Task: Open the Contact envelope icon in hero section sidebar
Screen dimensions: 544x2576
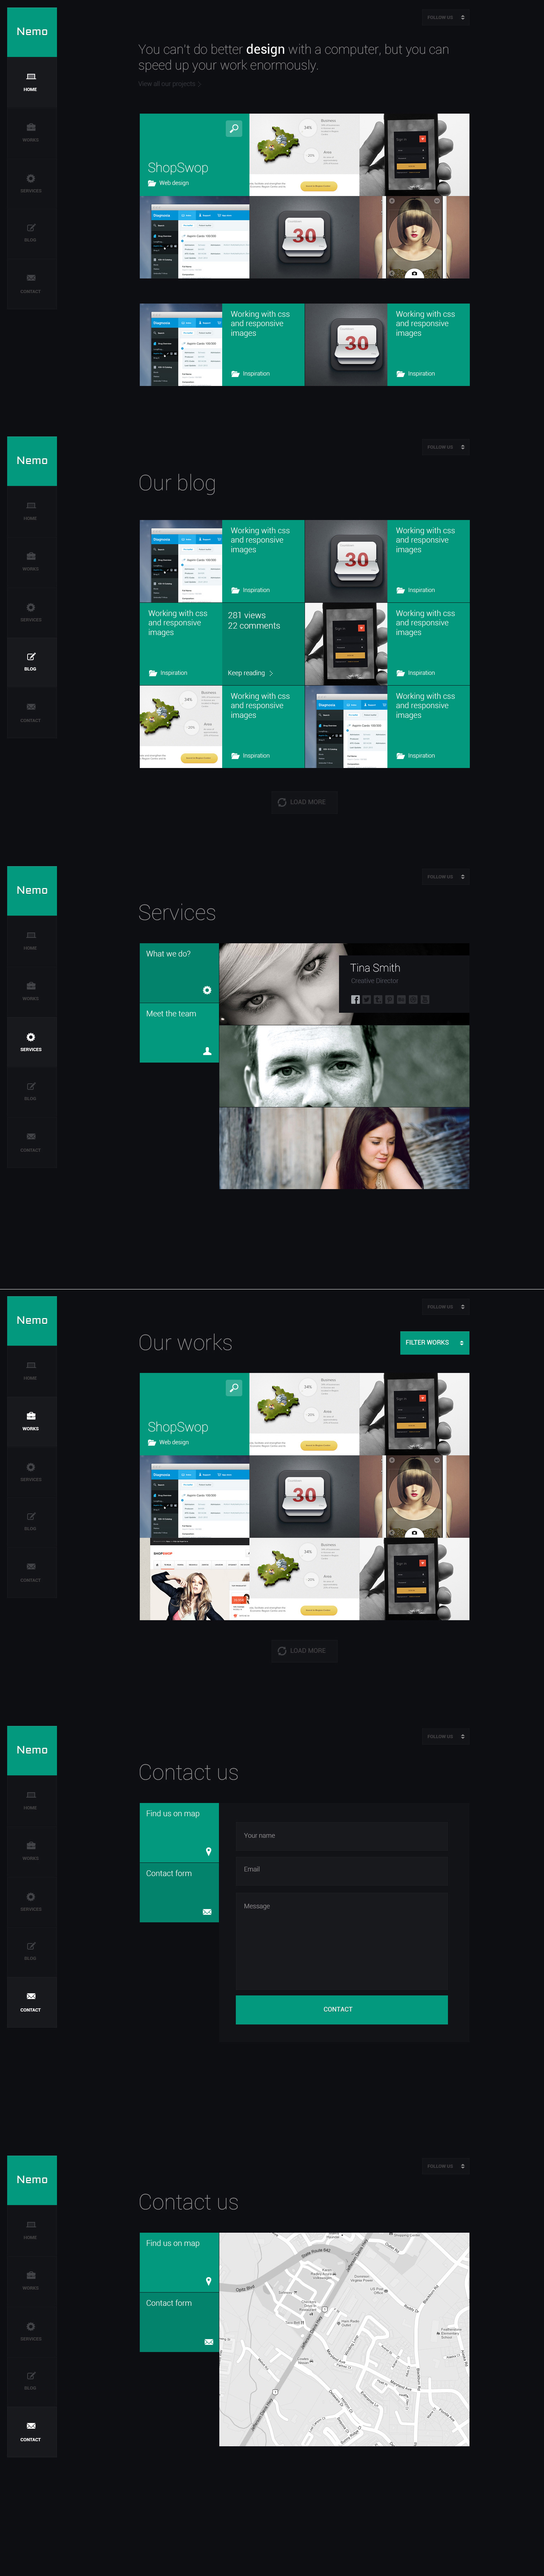Action: [x=31, y=278]
